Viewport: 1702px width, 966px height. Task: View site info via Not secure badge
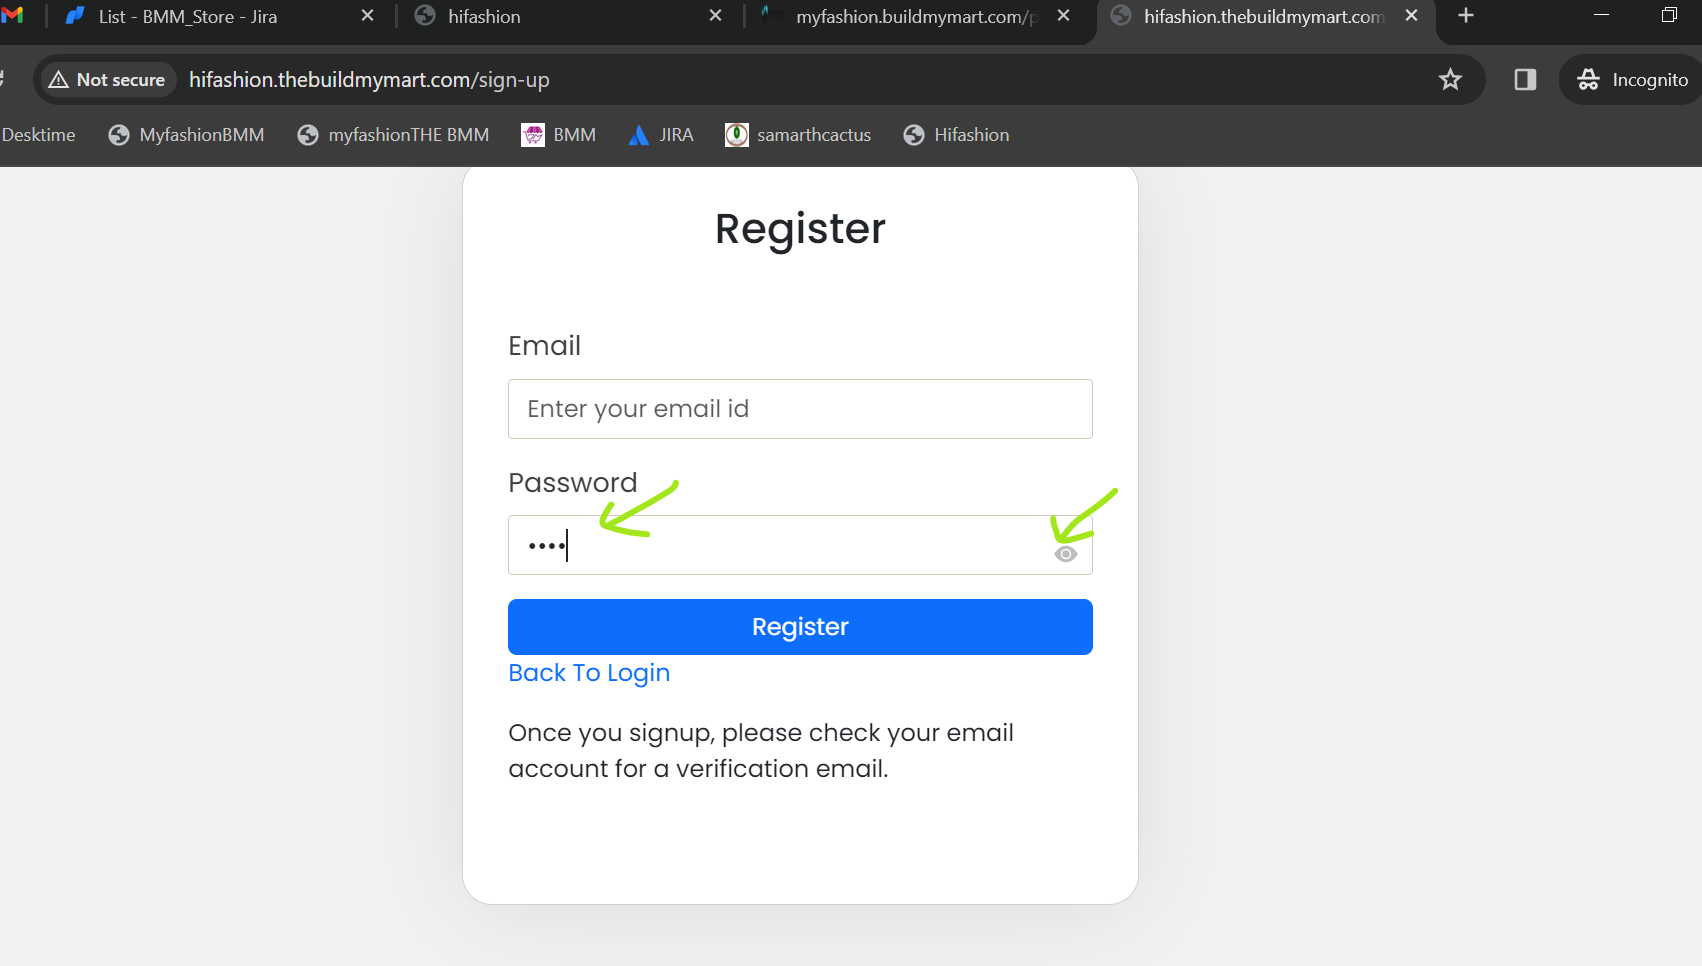pyautogui.click(x=108, y=80)
